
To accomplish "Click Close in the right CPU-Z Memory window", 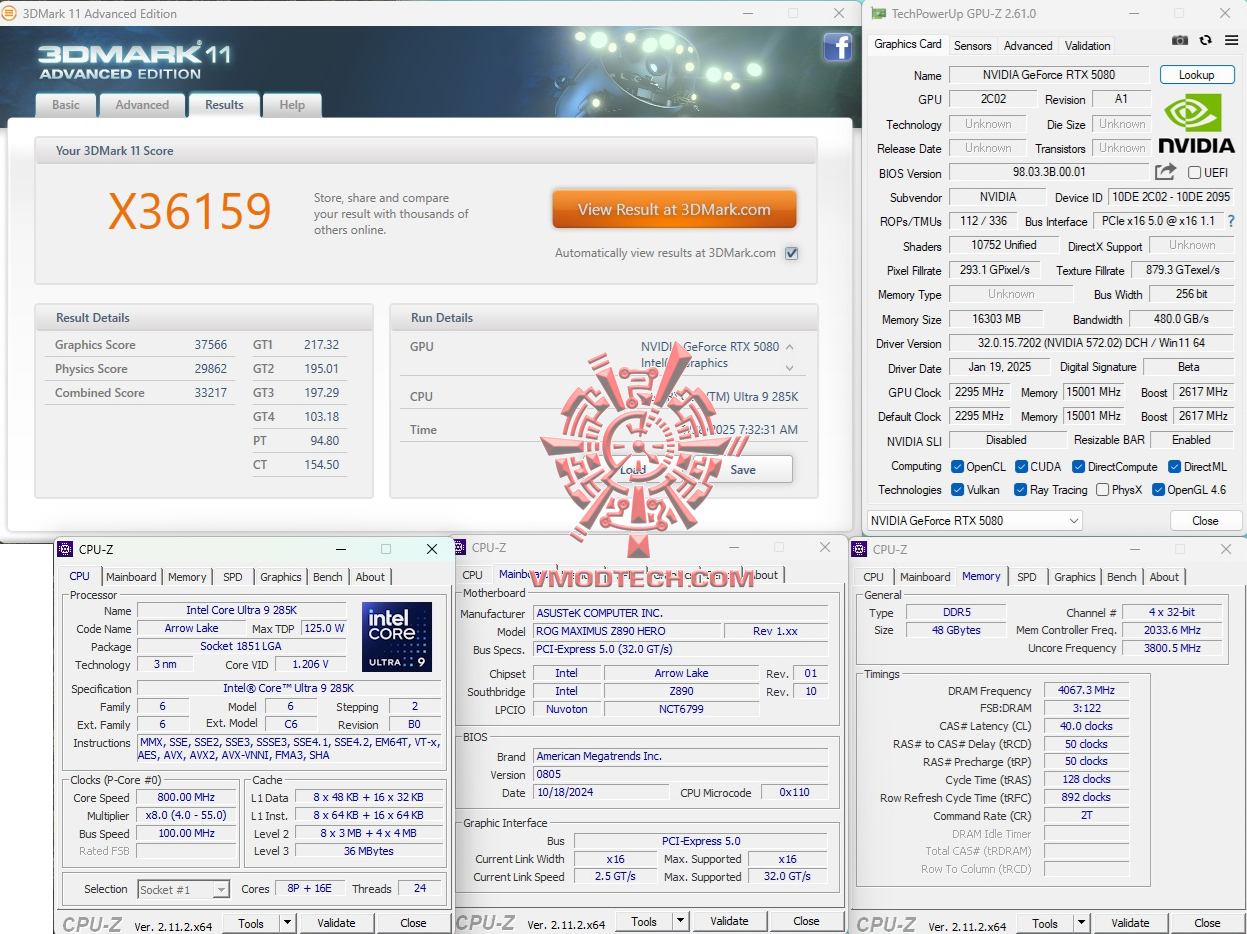I will 1207,923.
